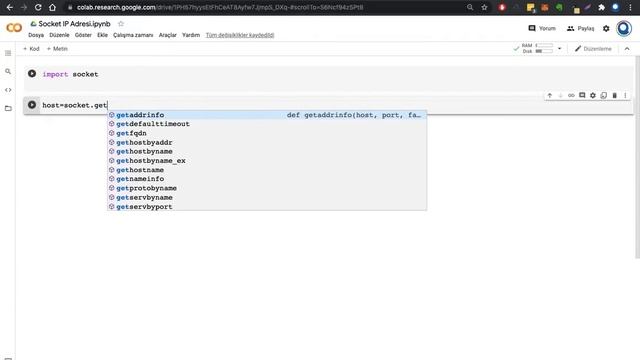Screen dimensions: 640x360
Task: Open Files folder sidebar icon
Action: (x=8, y=108)
